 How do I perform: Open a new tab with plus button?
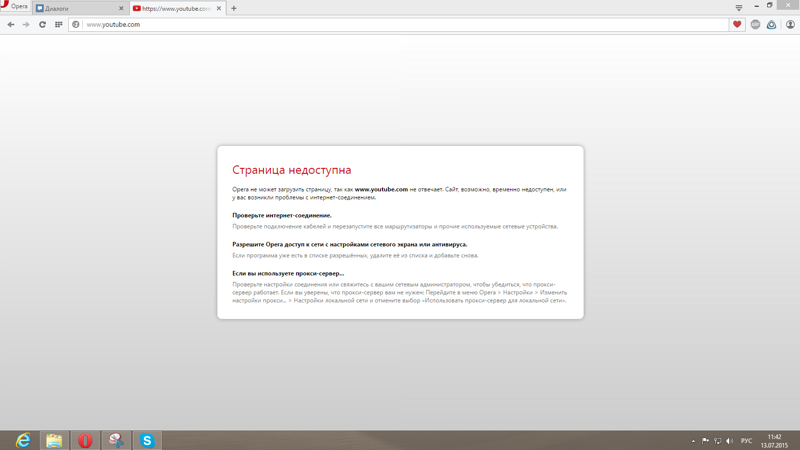pos(234,8)
